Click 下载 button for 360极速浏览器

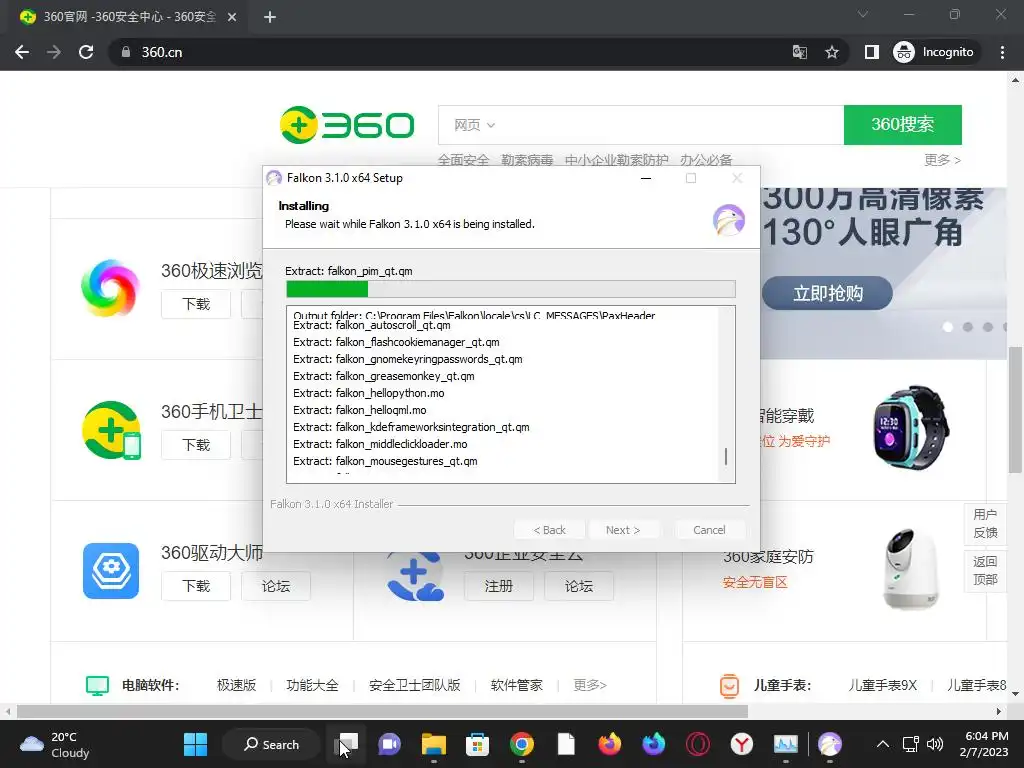click(196, 304)
